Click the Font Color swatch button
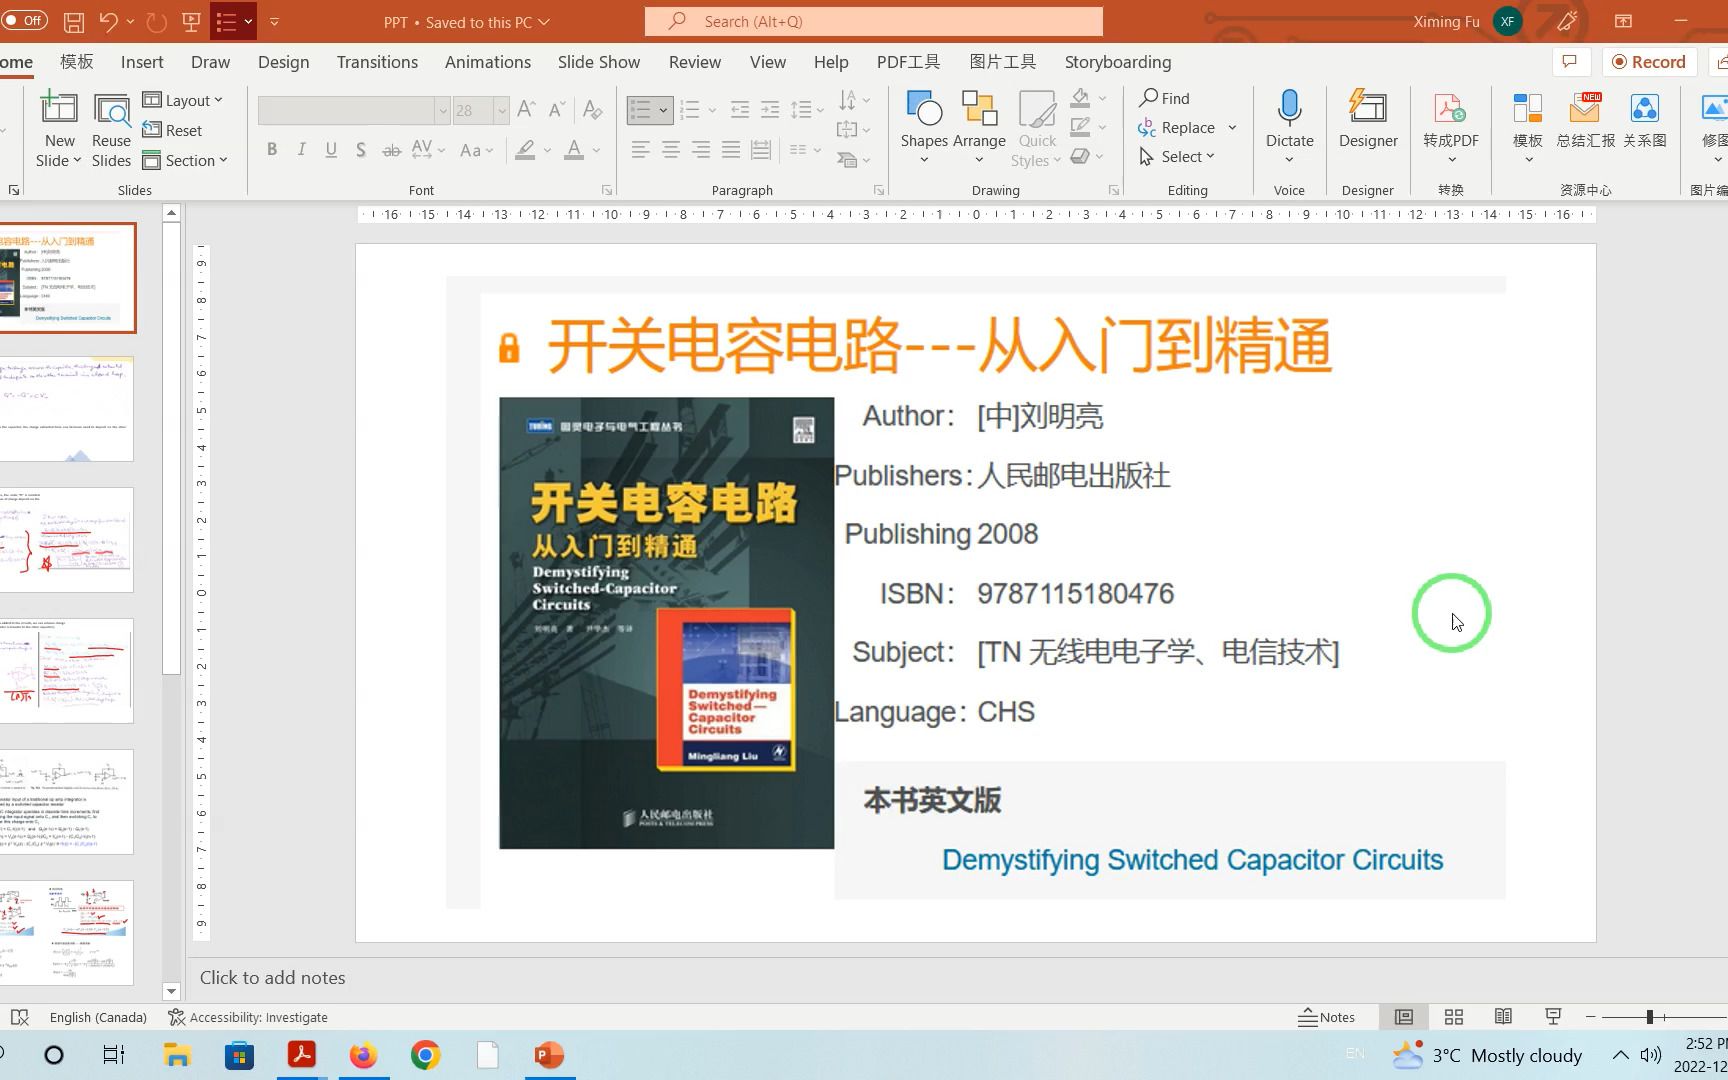 point(574,150)
